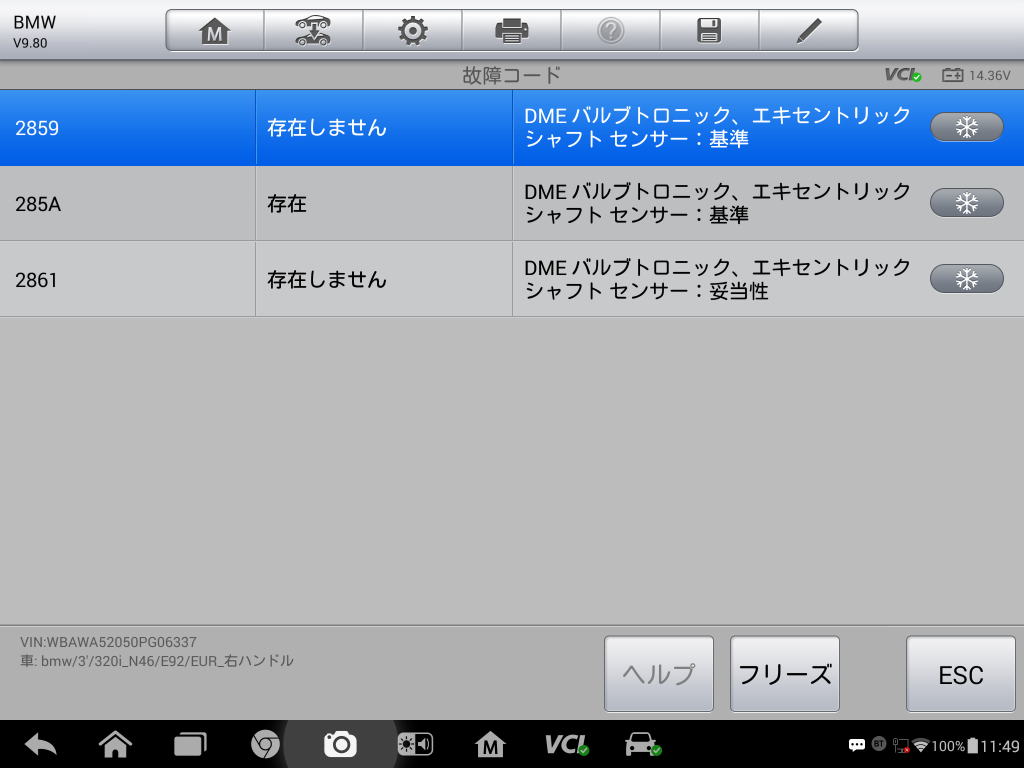Open settings gear in top toolbar
This screenshot has width=1024, height=768.
click(x=412, y=31)
